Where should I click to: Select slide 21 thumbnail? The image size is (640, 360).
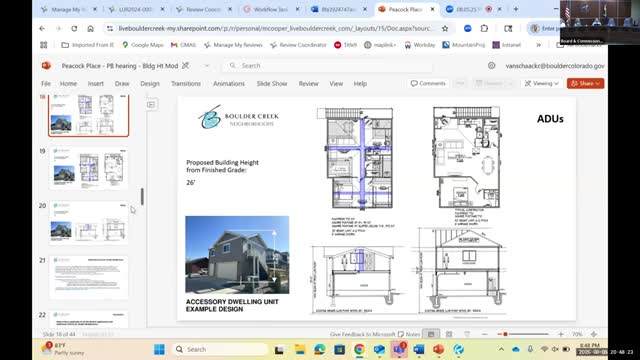coord(89,278)
